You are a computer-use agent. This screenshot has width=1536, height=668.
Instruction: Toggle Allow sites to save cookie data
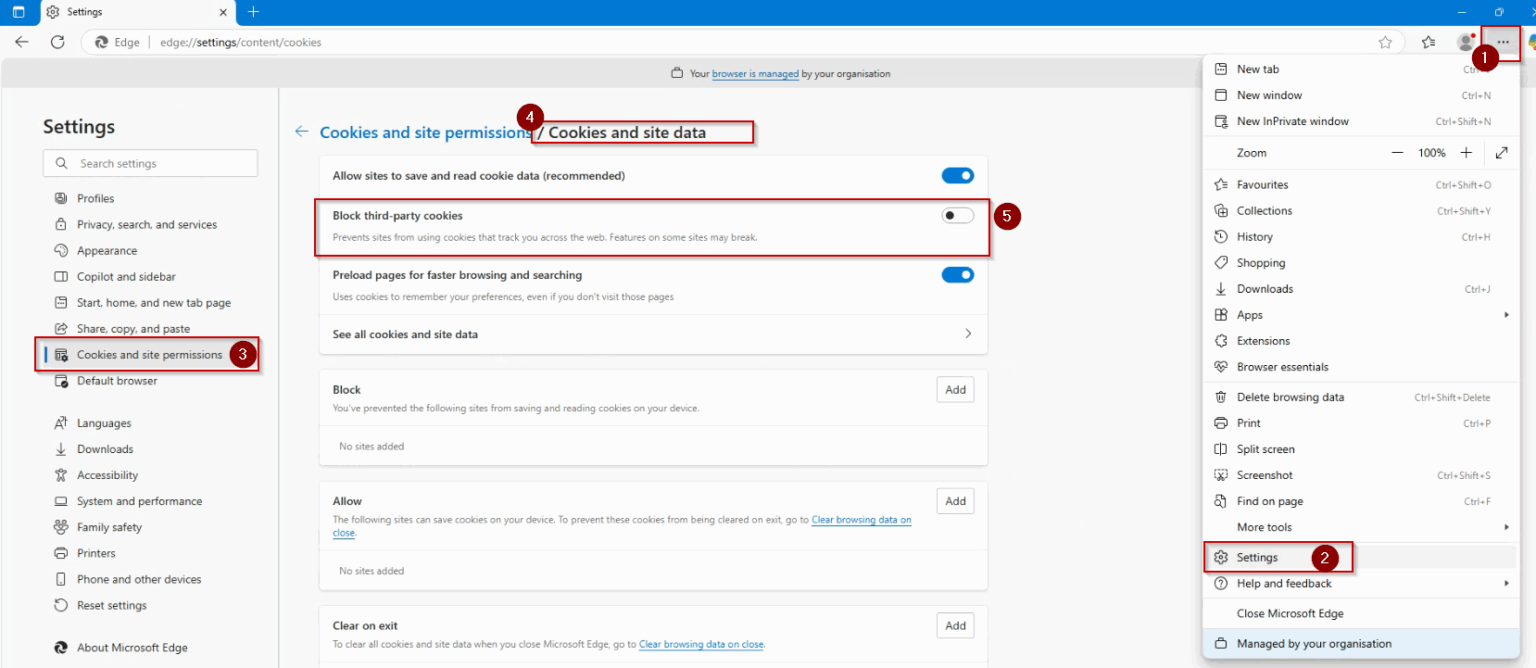957,176
